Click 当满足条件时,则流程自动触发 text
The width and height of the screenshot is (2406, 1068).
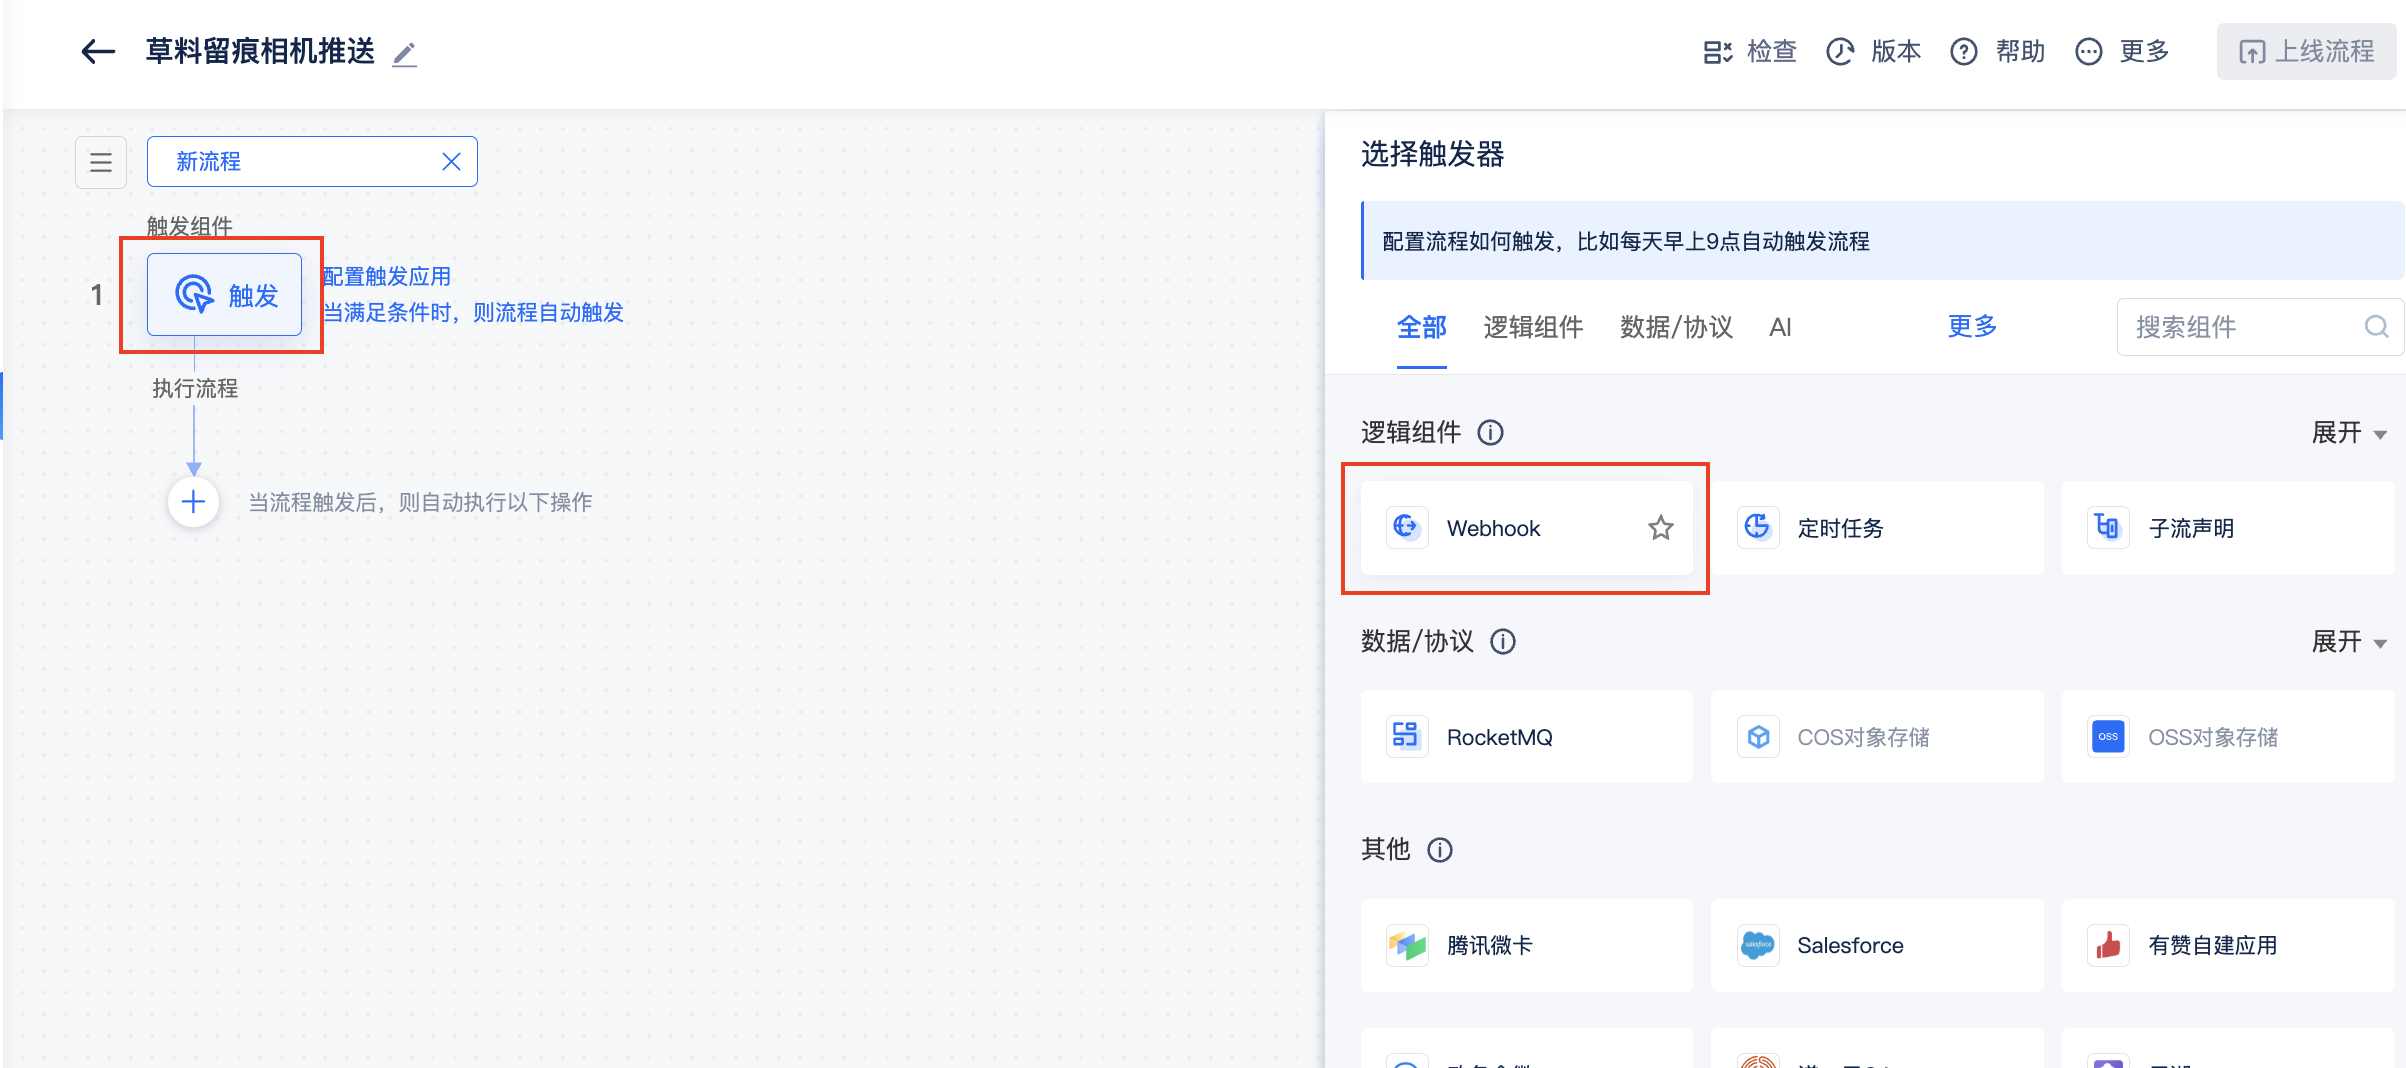(x=473, y=313)
